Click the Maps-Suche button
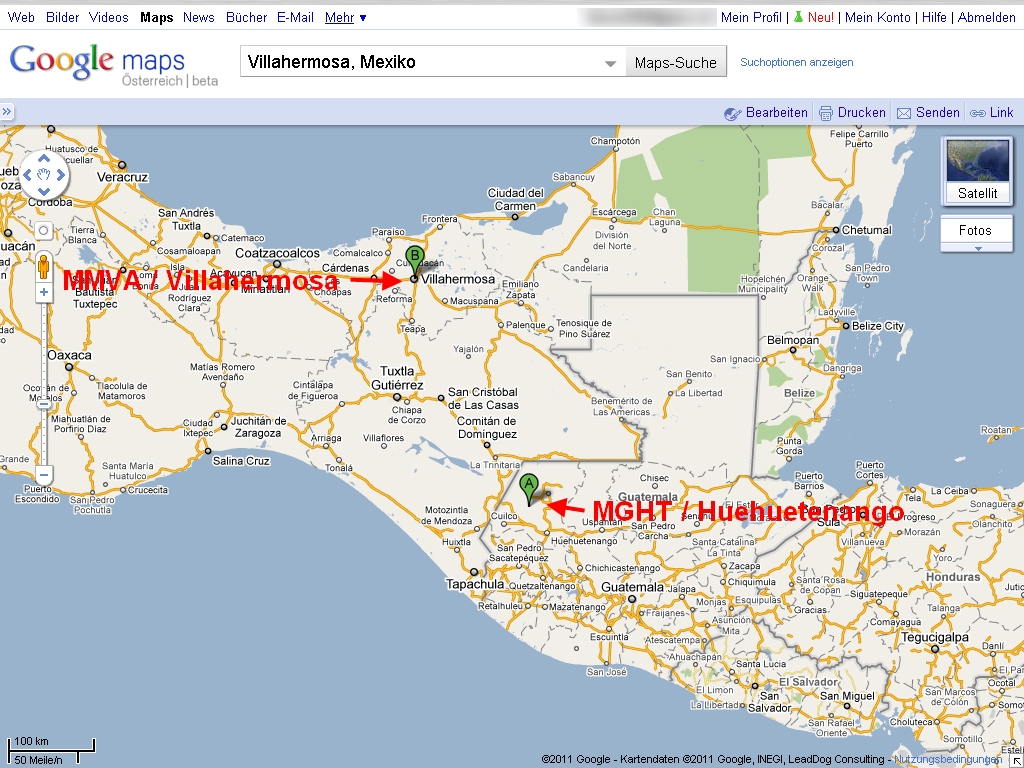The image size is (1024, 768). click(676, 62)
